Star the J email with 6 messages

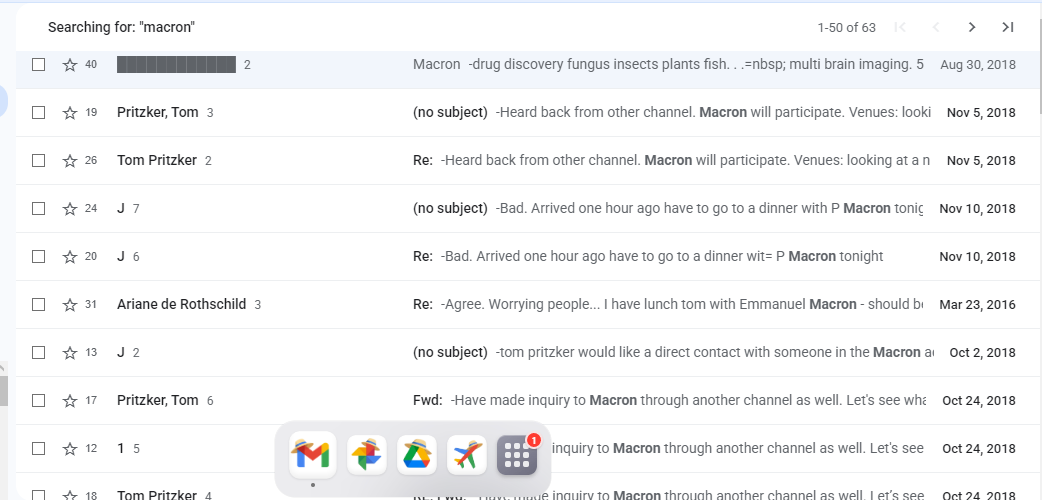click(x=70, y=256)
